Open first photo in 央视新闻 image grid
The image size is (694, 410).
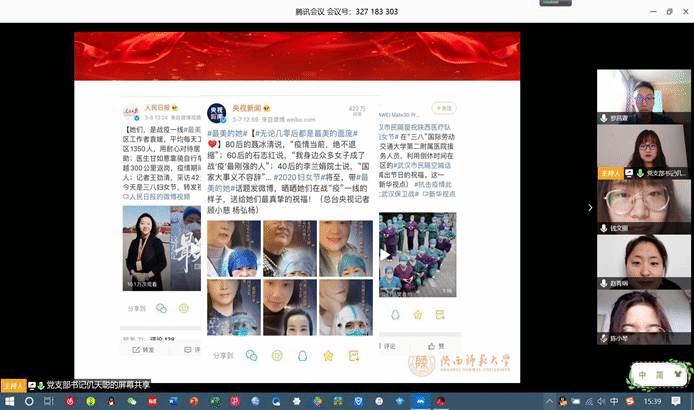[234, 249]
